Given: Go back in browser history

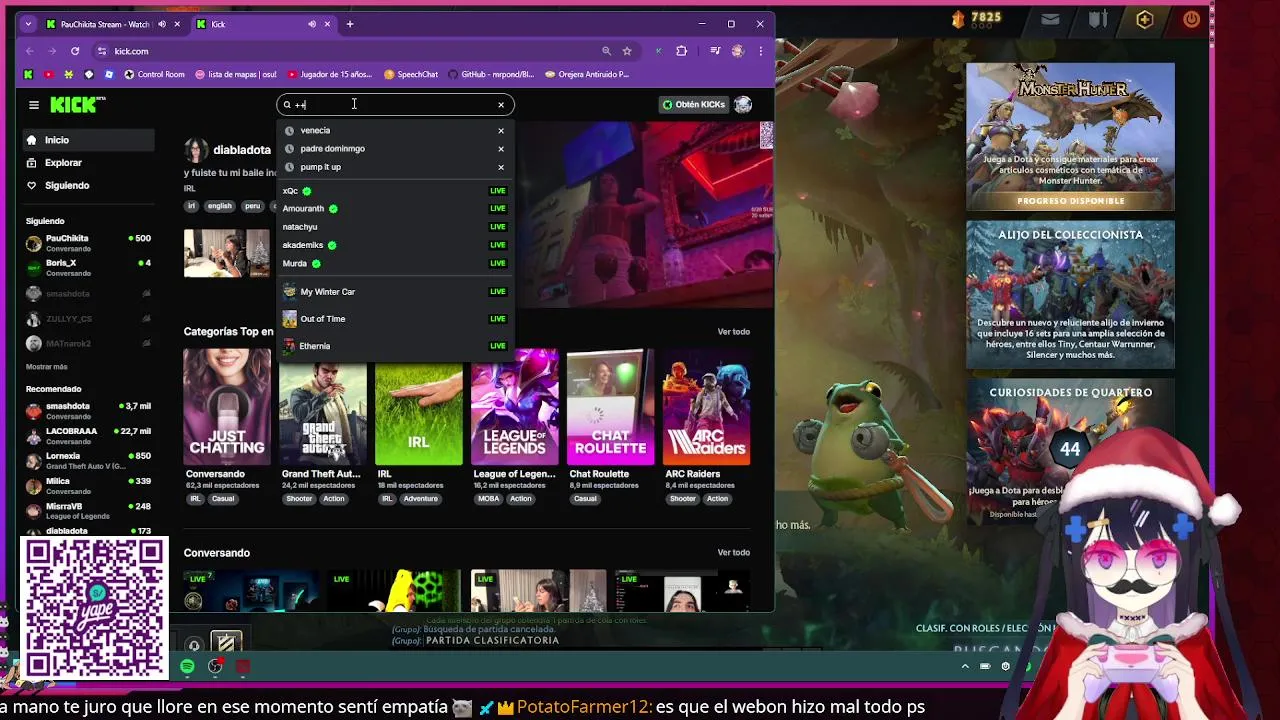Looking at the screenshot, I should 30,51.
